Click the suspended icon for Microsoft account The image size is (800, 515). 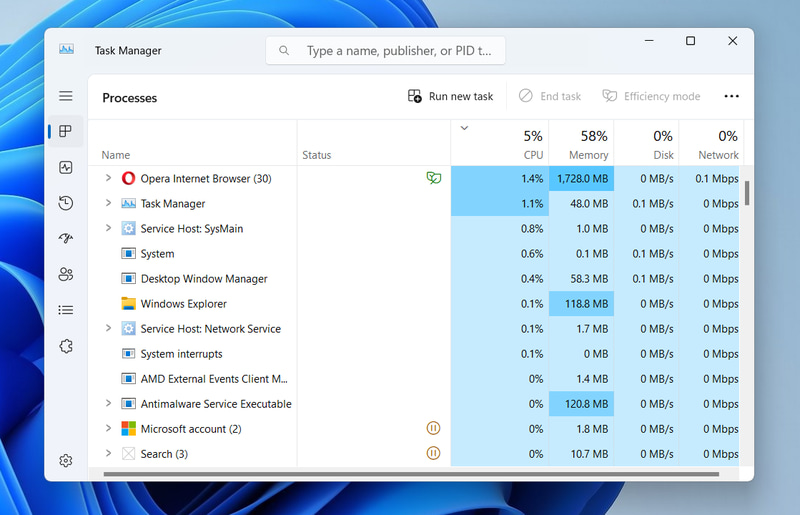(433, 428)
